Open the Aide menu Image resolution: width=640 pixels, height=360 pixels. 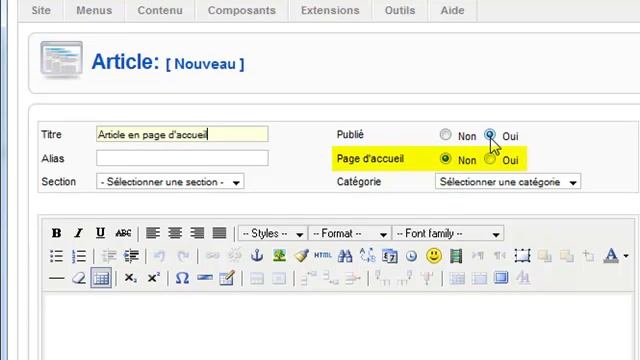pos(452,10)
